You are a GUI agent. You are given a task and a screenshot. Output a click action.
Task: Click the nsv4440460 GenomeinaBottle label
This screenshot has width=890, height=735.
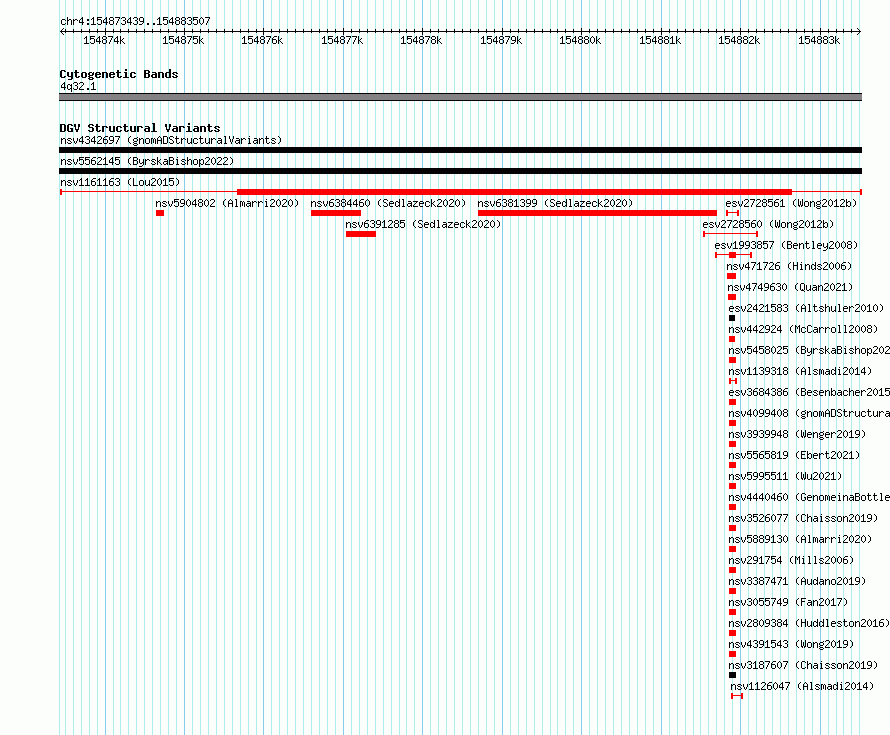[809, 497]
